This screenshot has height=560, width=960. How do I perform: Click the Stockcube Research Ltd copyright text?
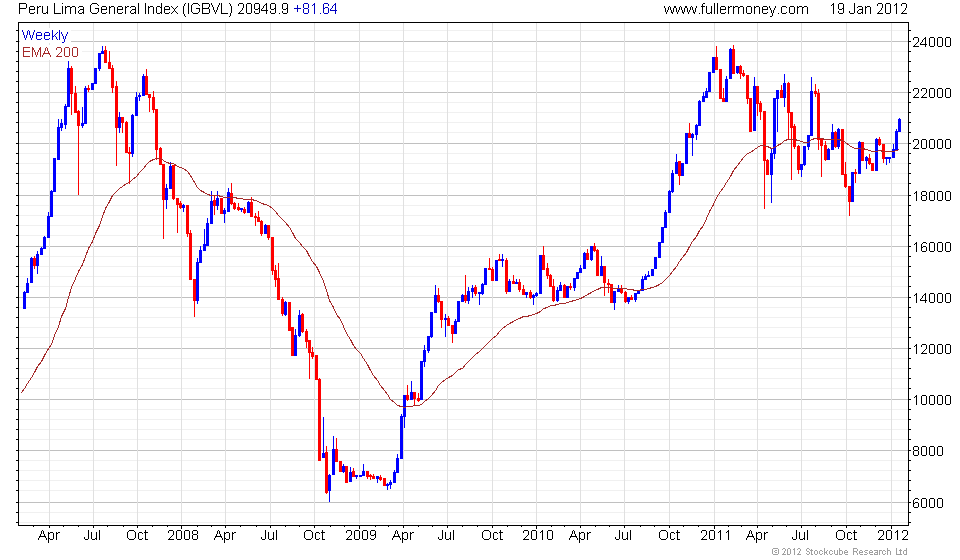839,552
